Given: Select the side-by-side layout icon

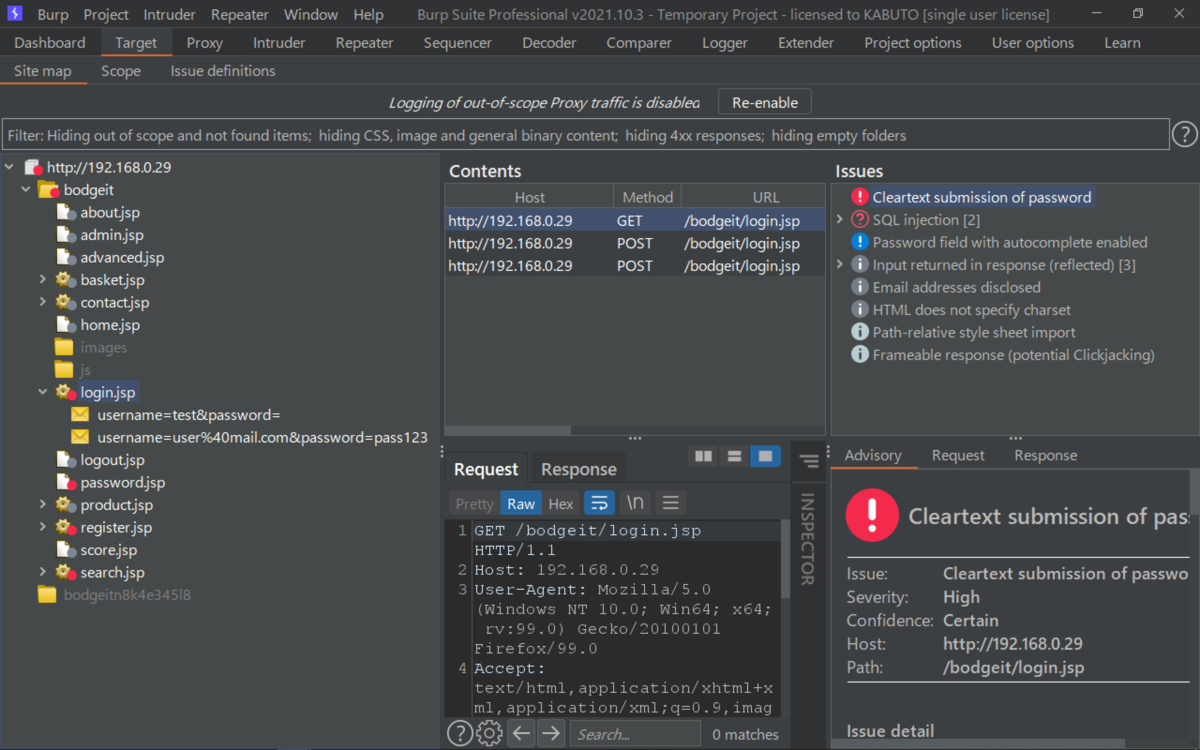Looking at the screenshot, I should coord(704,456).
